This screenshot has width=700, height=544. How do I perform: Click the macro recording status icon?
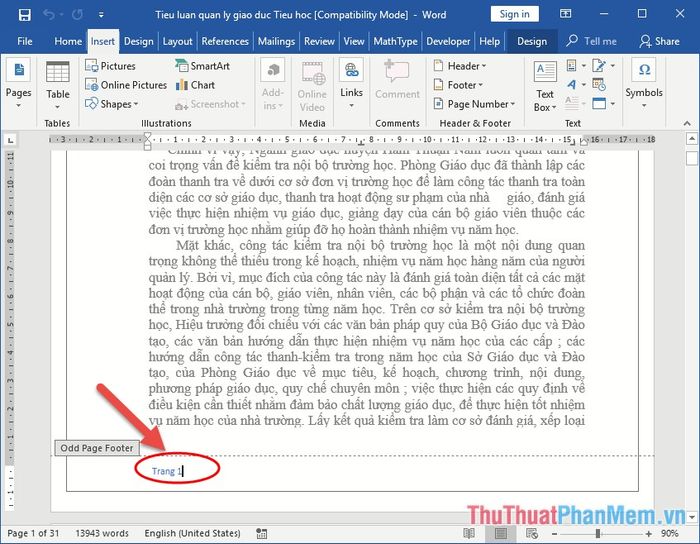point(262,533)
